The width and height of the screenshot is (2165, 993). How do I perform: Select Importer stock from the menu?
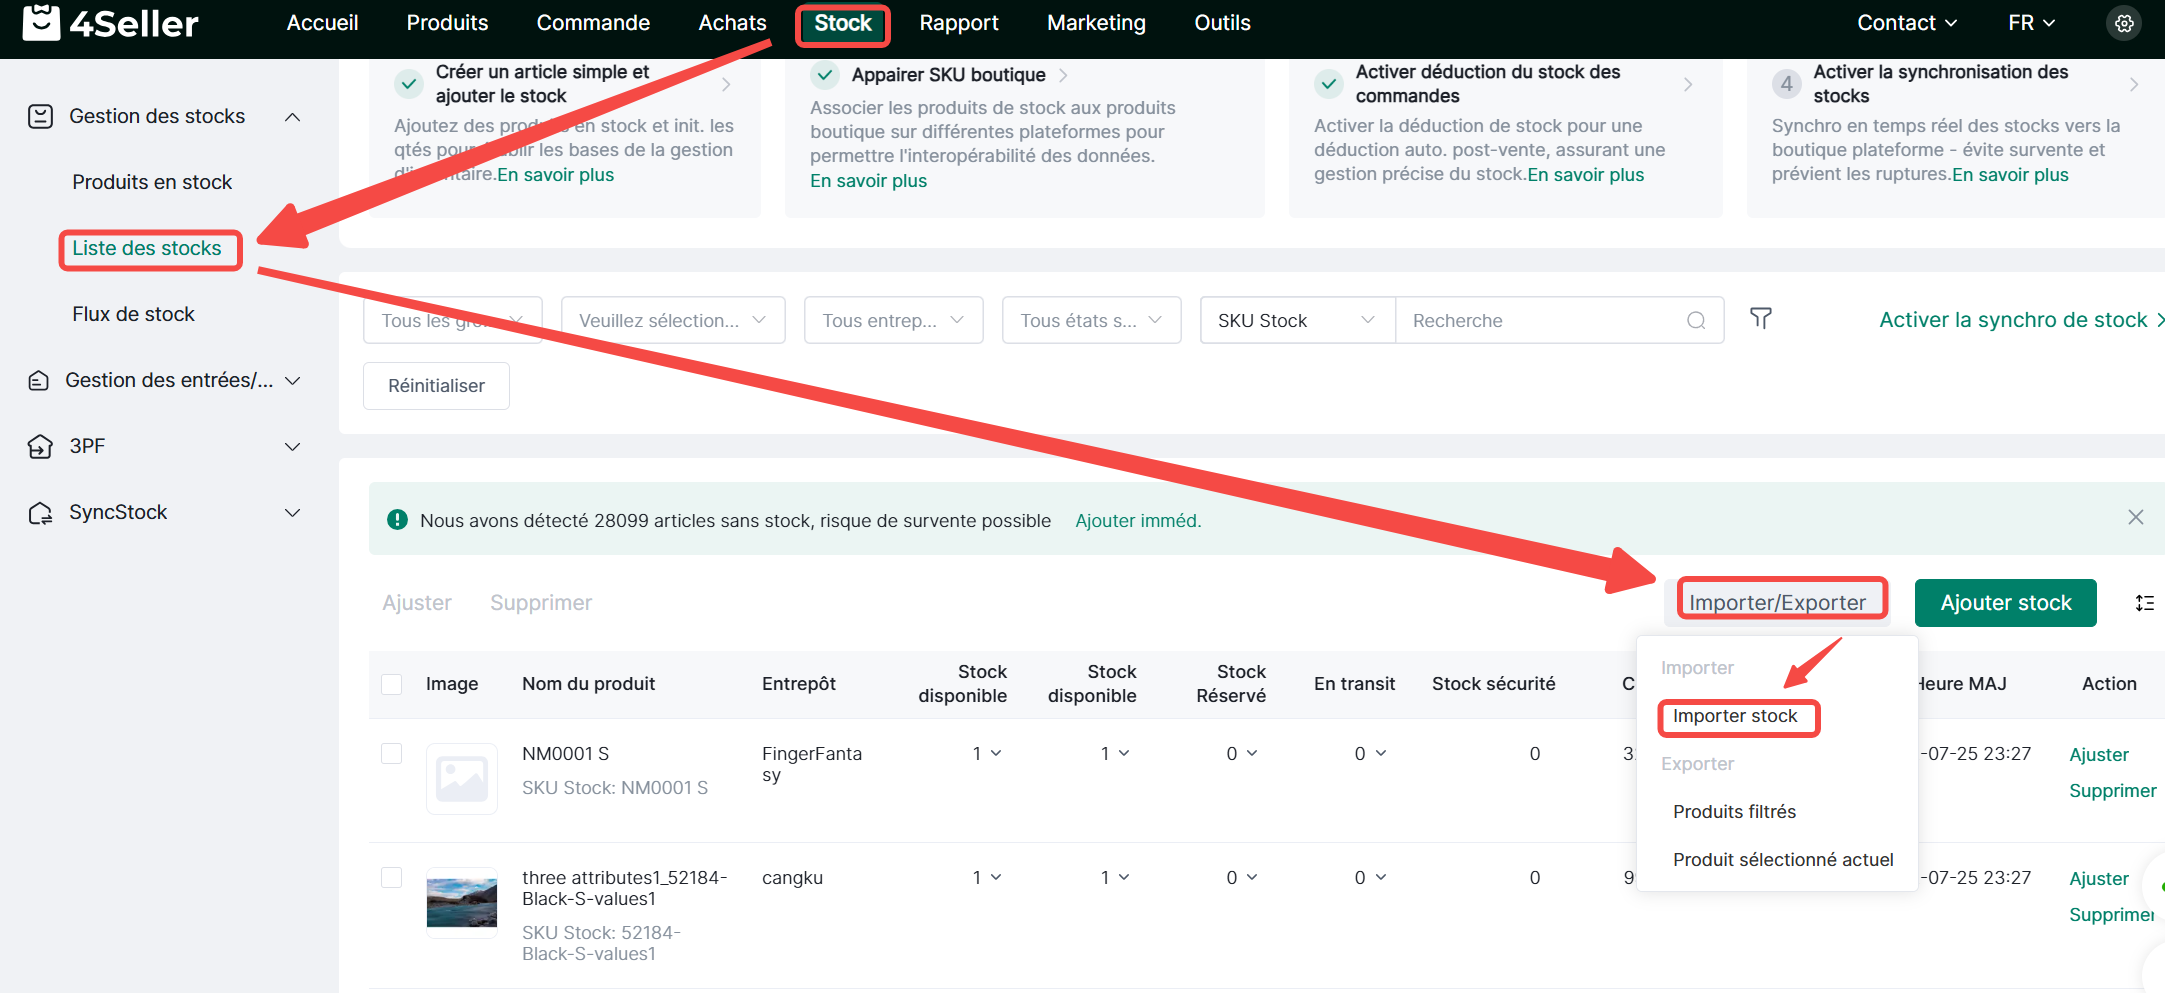point(1735,716)
